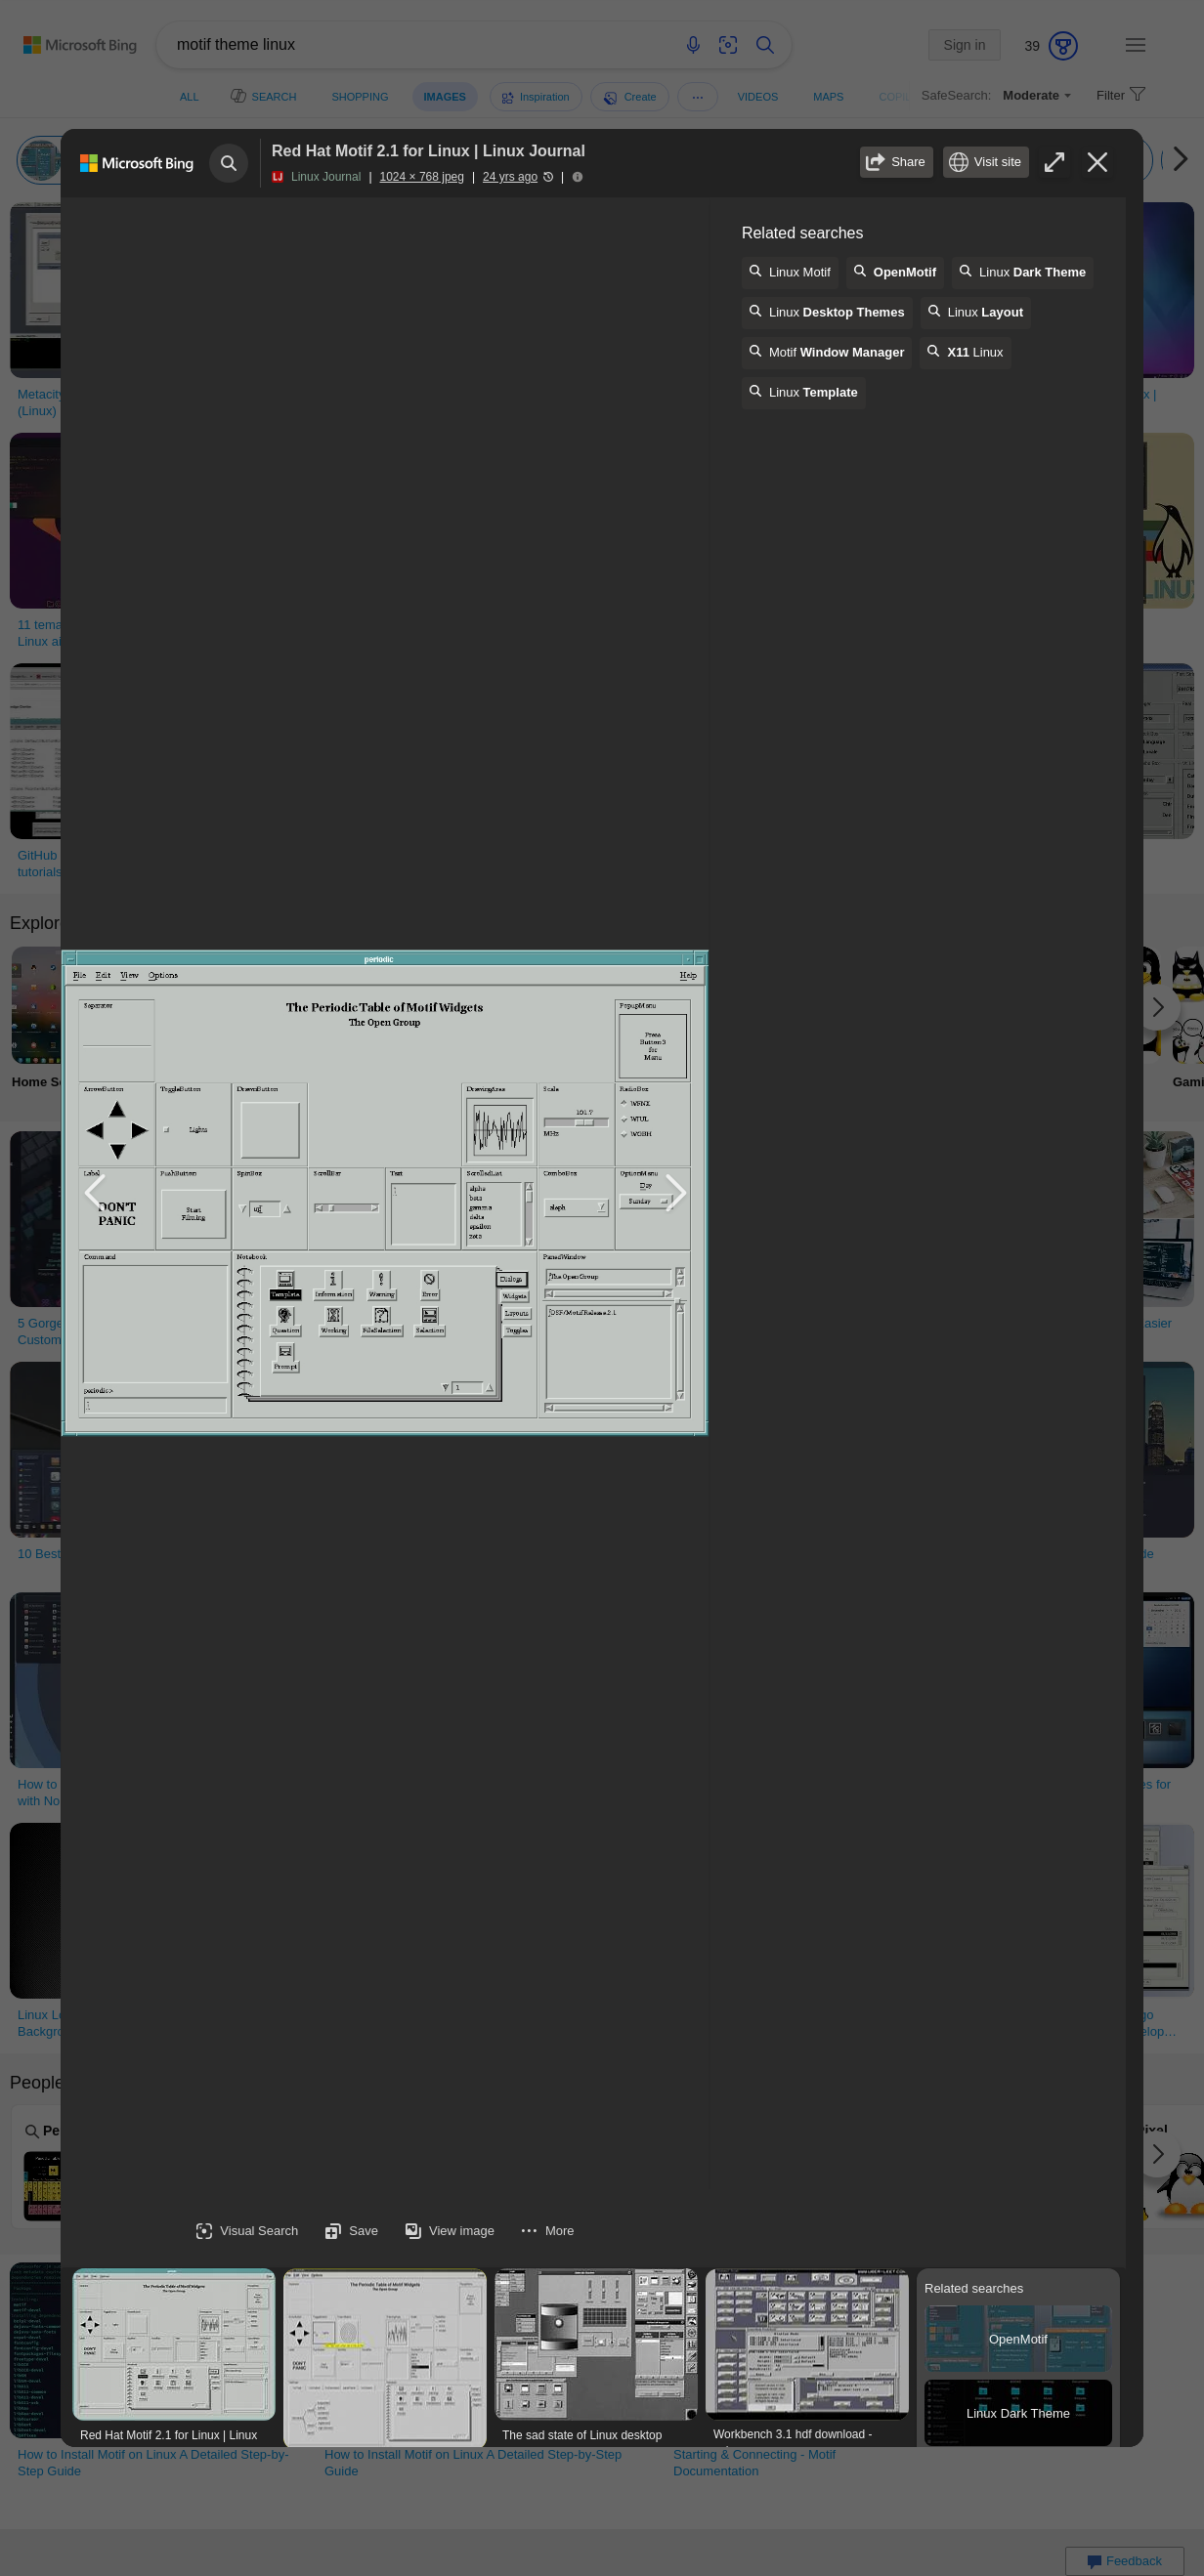Go to the previous image arrow
The height and width of the screenshot is (2576, 1204).
click(95, 1192)
